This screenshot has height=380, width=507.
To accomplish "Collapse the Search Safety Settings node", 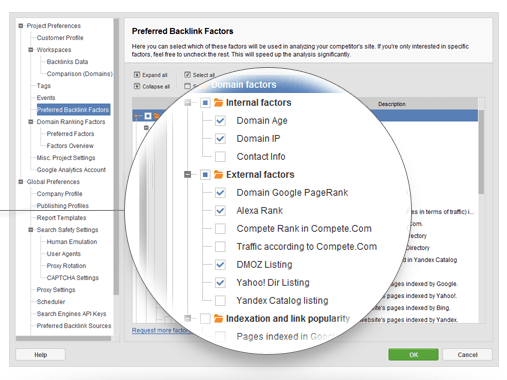I will (31, 230).
